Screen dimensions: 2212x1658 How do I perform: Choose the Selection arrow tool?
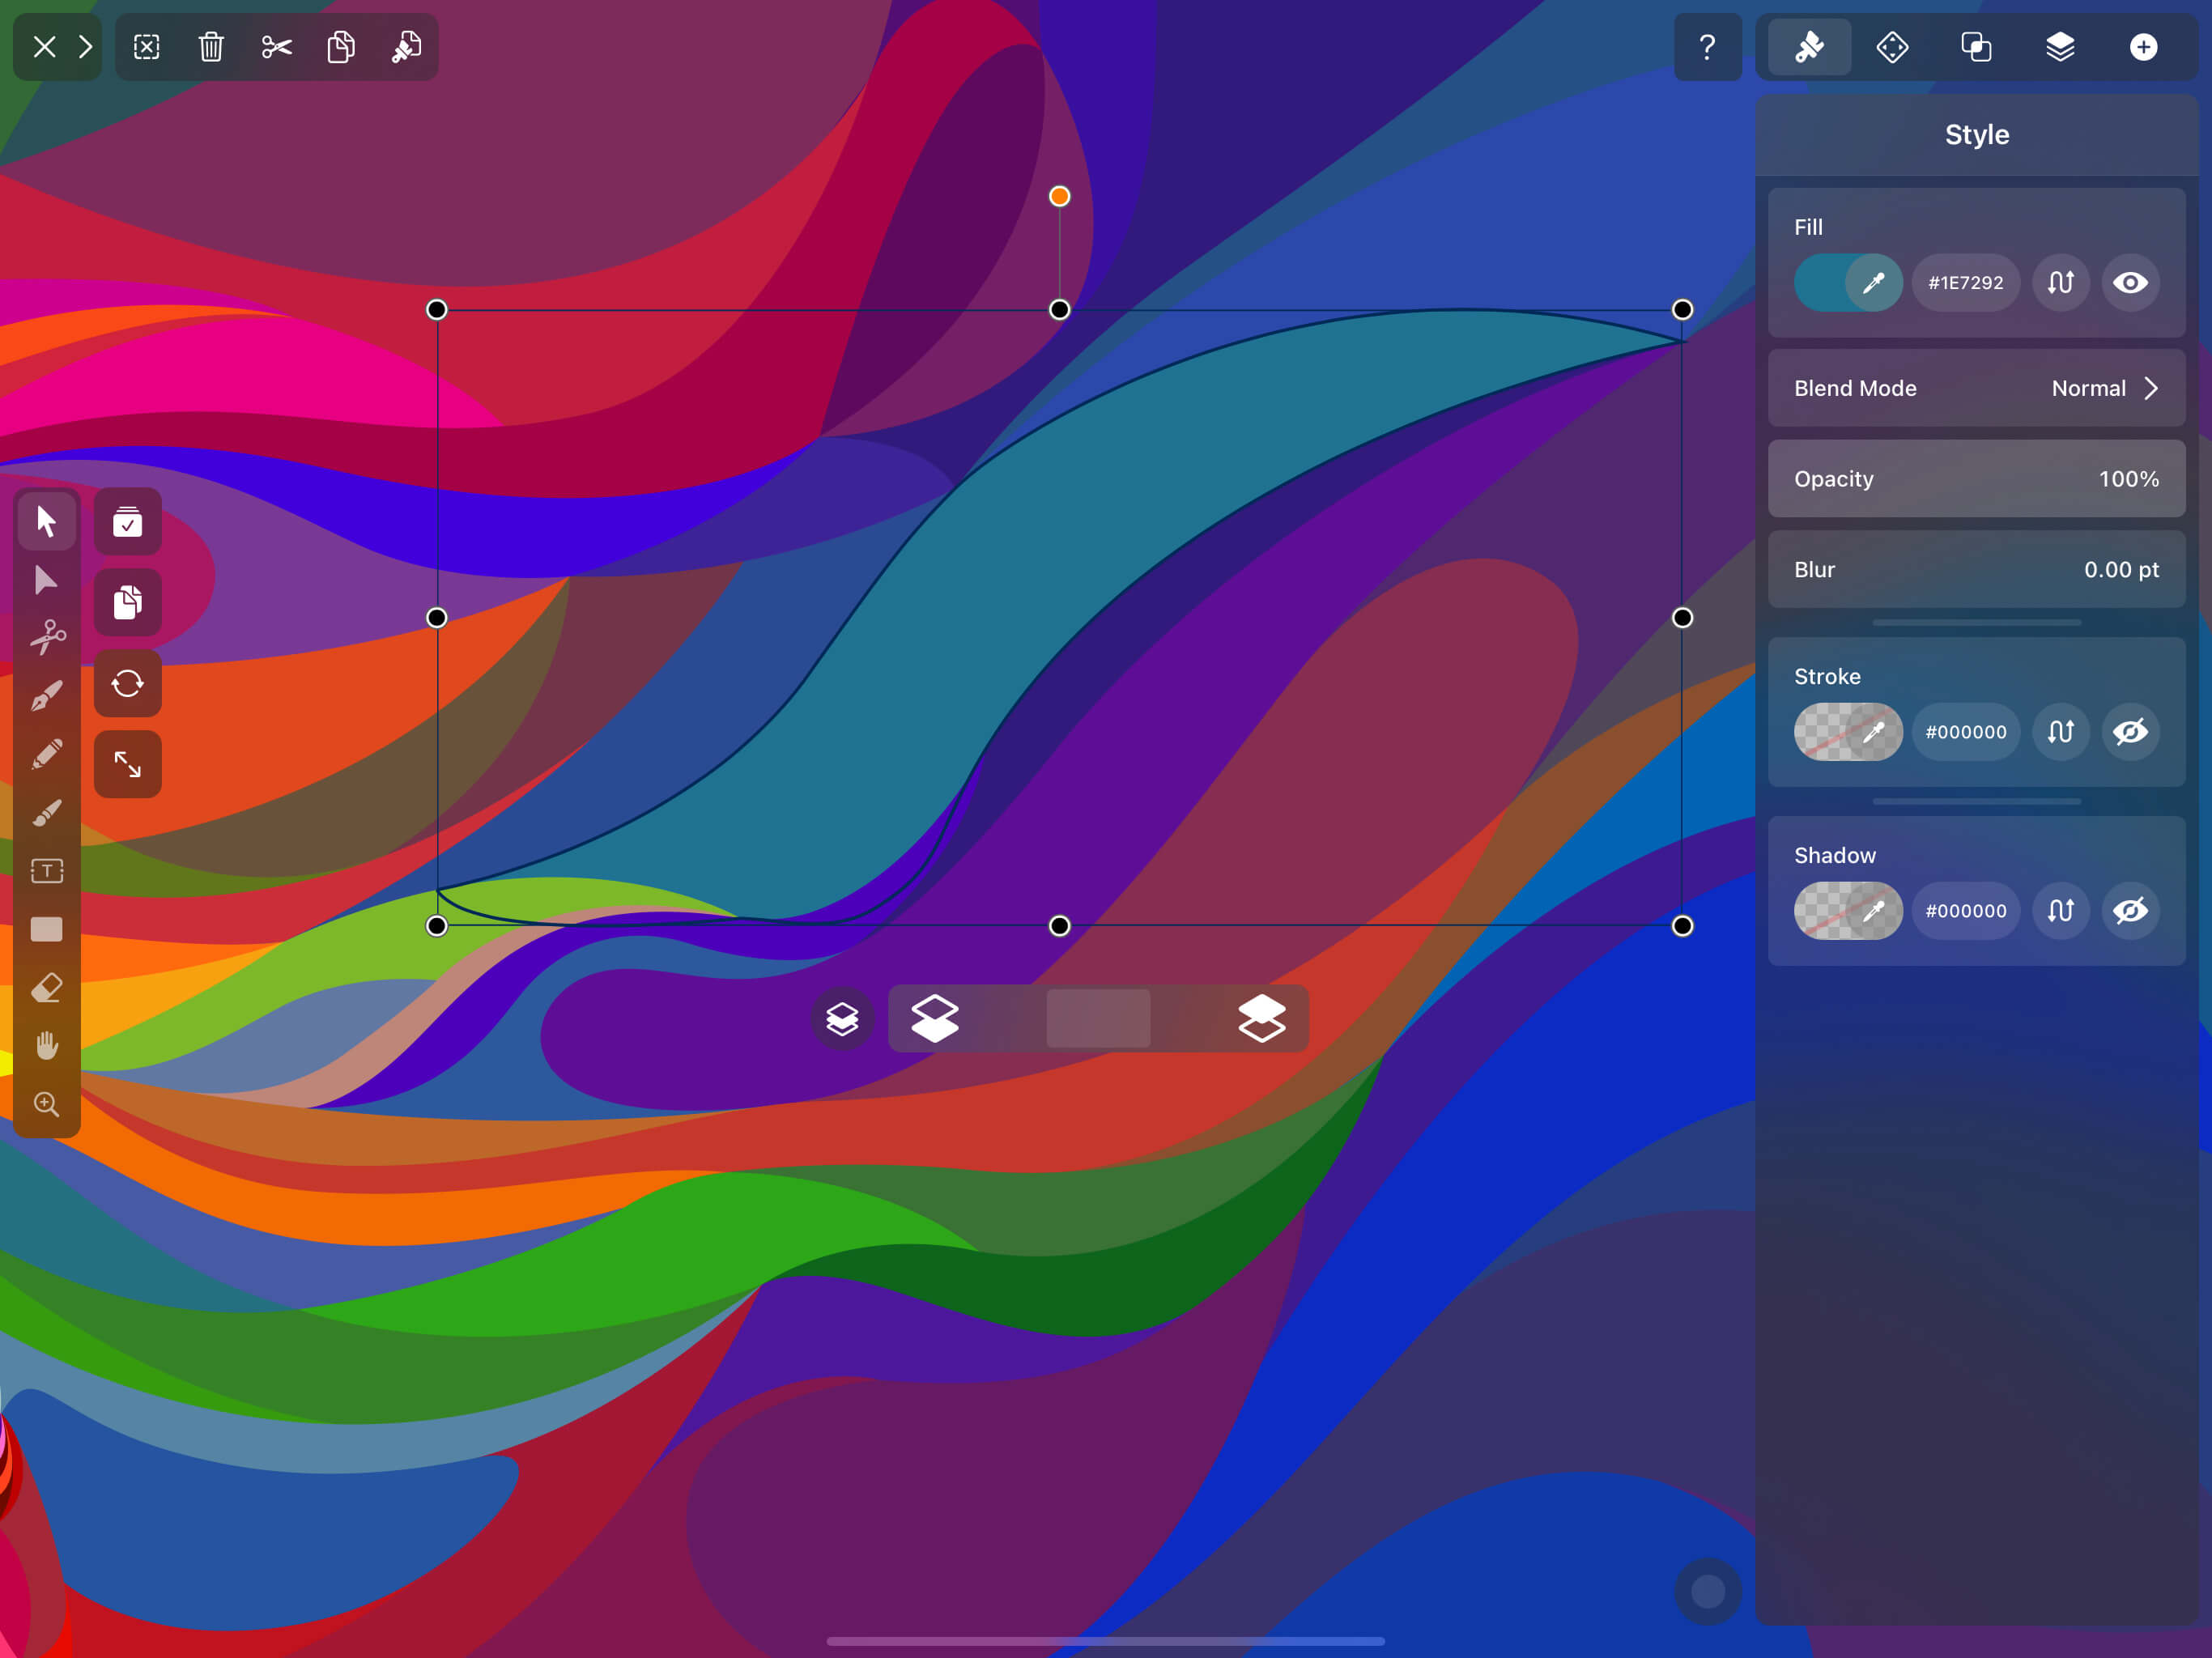(x=47, y=521)
